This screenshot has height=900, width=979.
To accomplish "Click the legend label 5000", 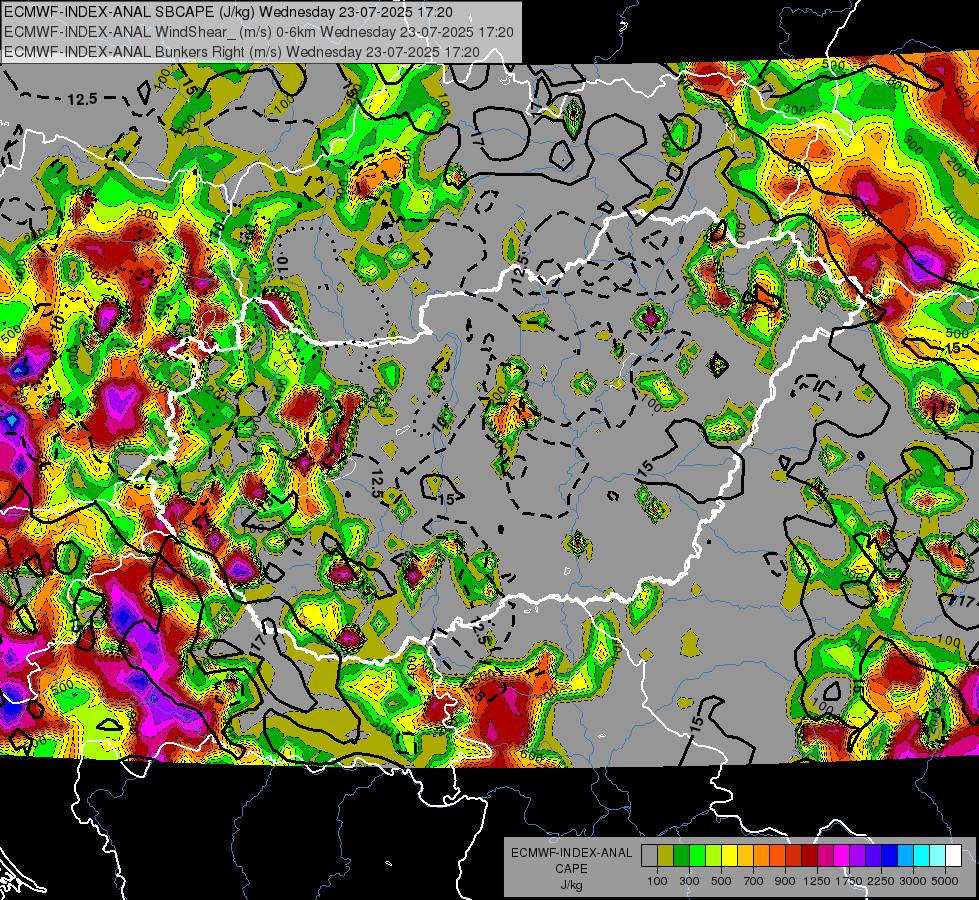I will pyautogui.click(x=945, y=881).
